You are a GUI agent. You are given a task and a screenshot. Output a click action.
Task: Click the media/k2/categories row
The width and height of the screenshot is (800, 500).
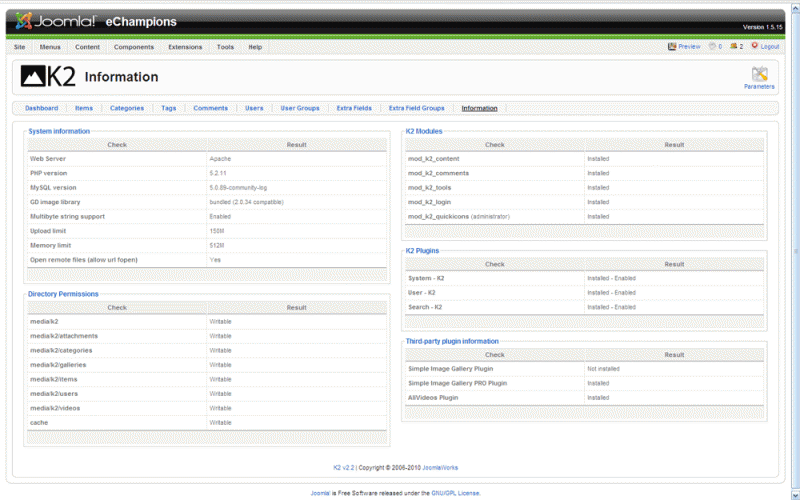[x=207, y=351]
